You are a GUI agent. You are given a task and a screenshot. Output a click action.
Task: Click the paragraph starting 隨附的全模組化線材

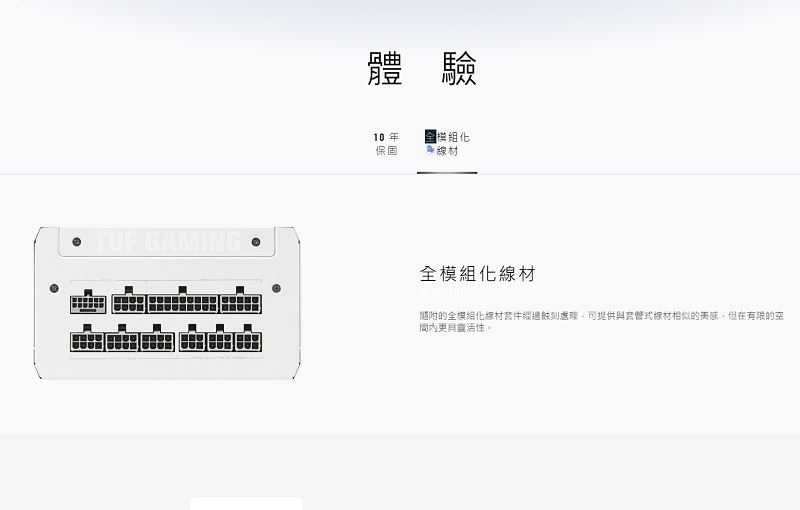602,321
